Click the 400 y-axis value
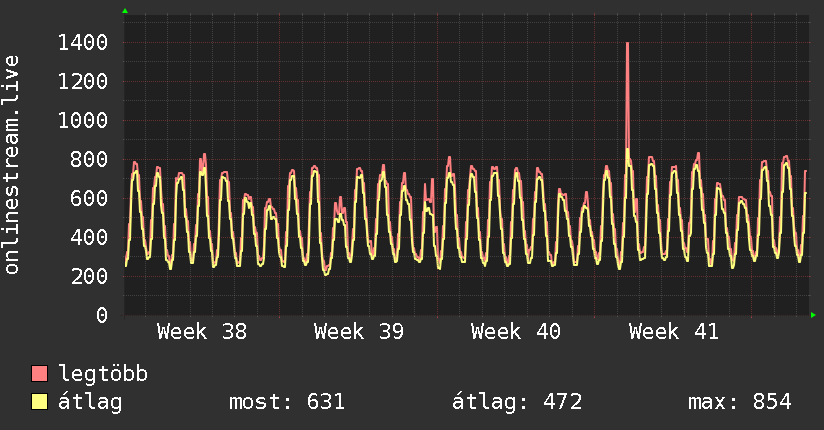Viewport: 824px width, 430px height. tap(89, 237)
